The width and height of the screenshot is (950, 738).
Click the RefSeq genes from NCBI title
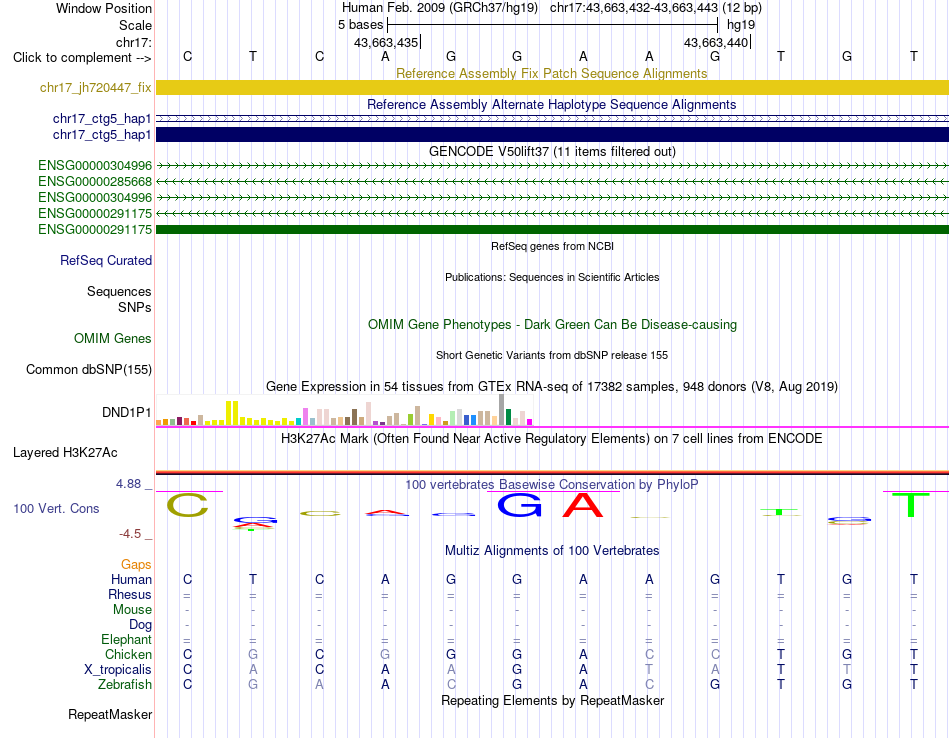(552, 247)
